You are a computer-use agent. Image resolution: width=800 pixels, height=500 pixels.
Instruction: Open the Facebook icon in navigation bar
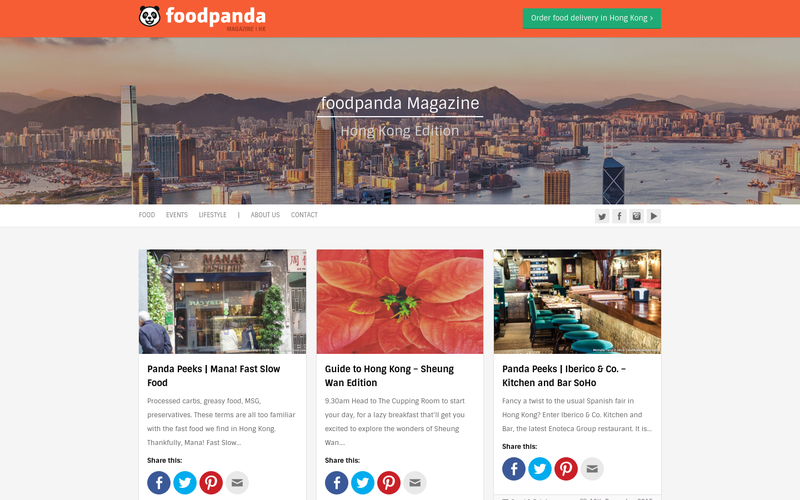619,216
